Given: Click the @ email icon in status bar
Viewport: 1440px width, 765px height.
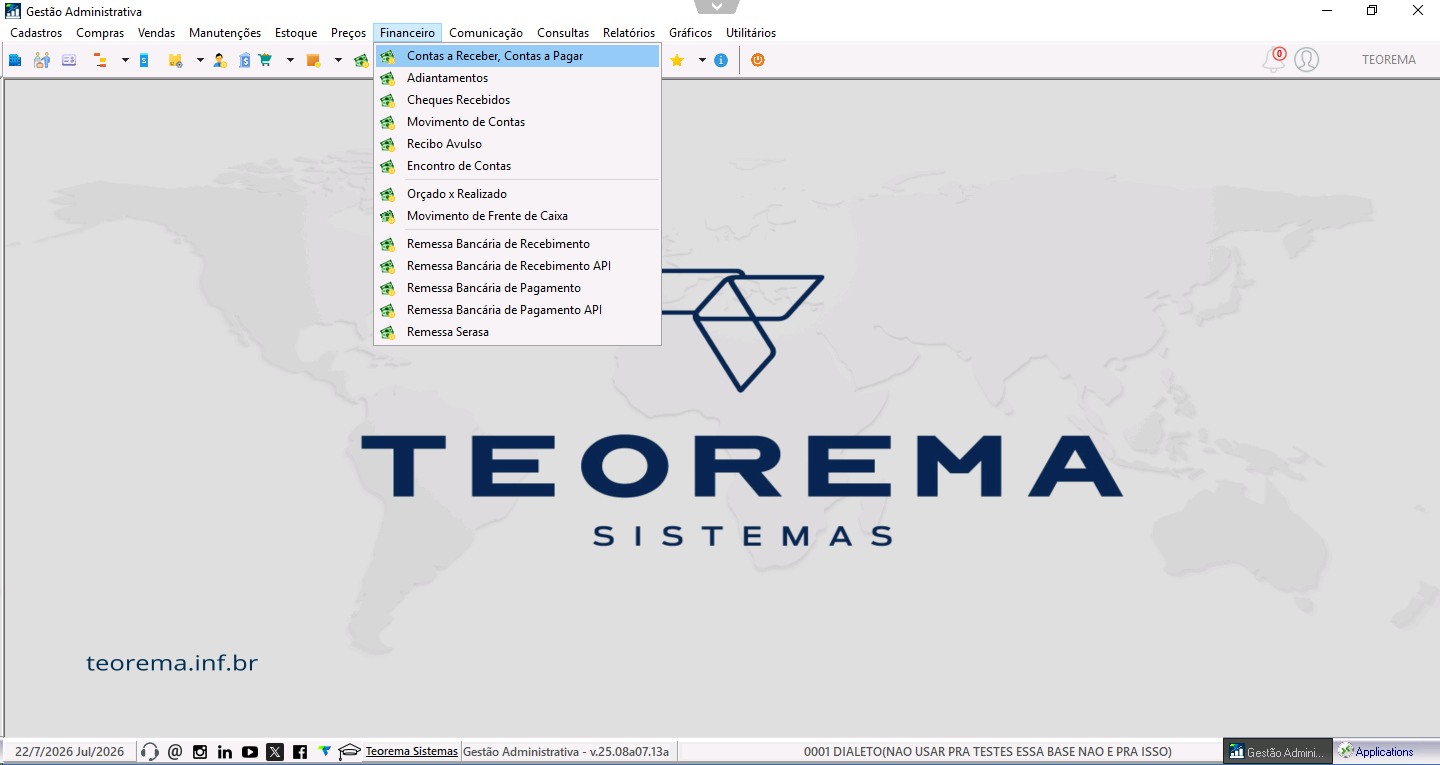Looking at the screenshot, I should (175, 752).
